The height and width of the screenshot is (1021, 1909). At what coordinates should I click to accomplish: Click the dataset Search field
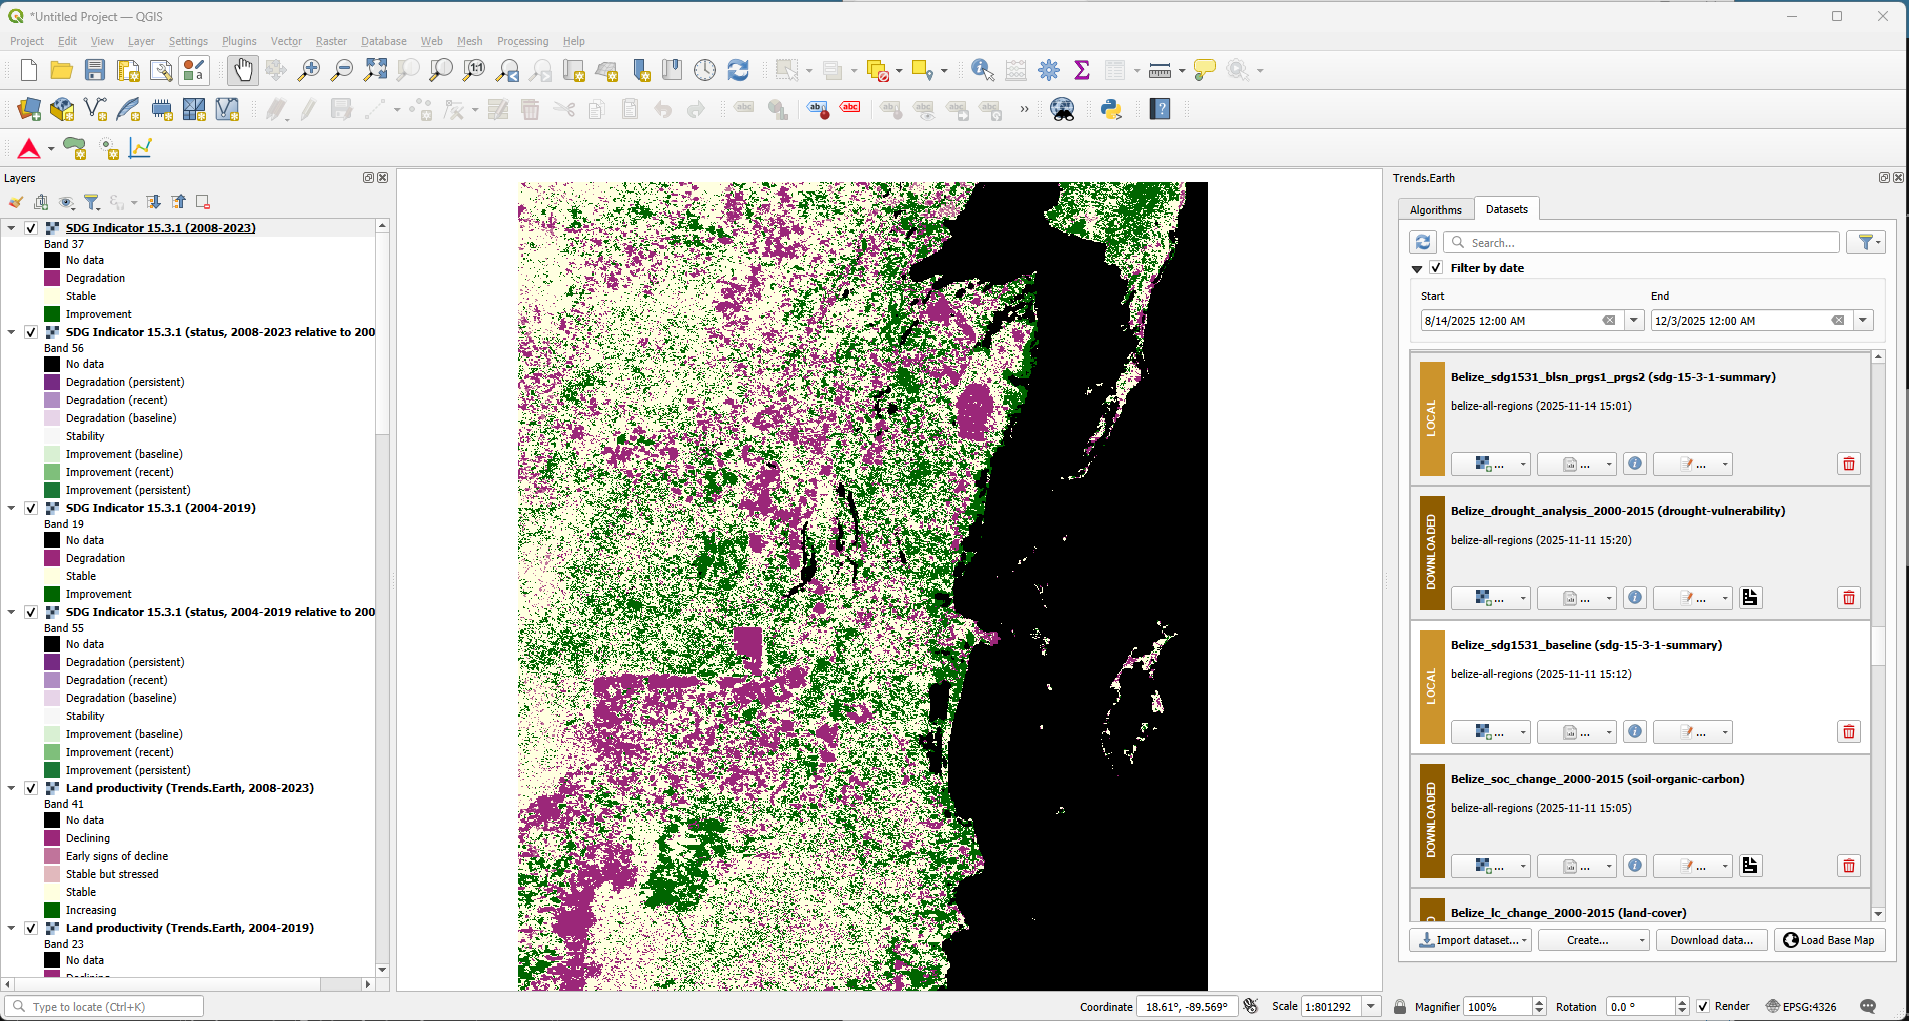1641,242
